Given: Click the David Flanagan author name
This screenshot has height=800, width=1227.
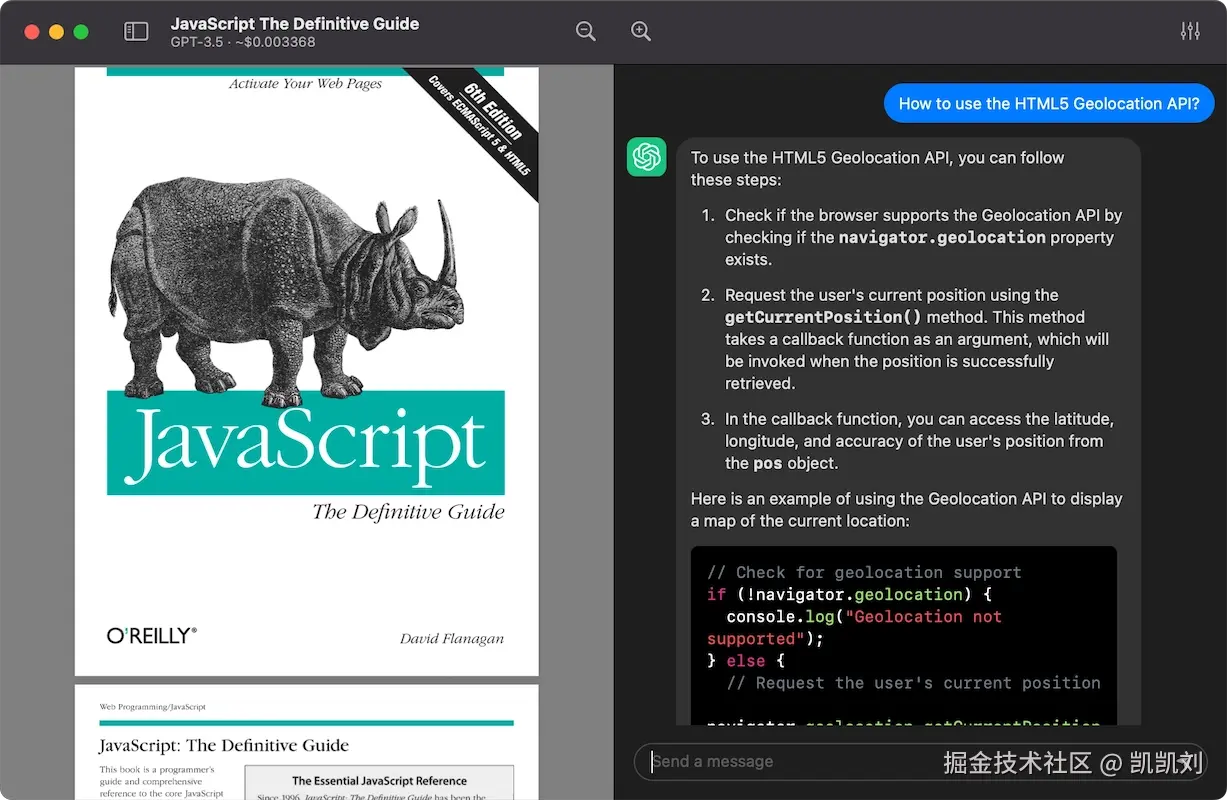Looking at the screenshot, I should pos(451,639).
